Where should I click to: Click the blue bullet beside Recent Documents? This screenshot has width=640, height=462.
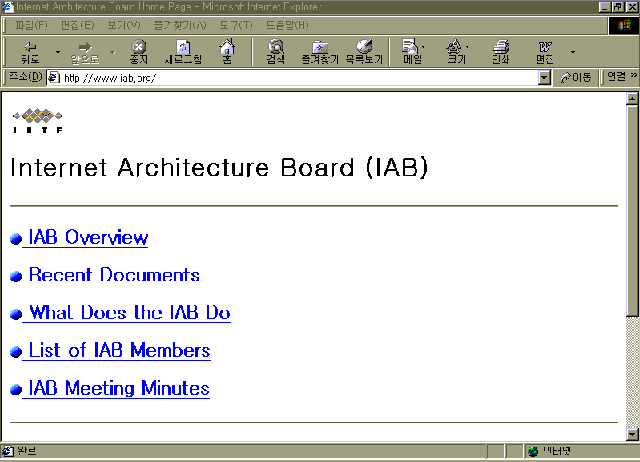16,276
